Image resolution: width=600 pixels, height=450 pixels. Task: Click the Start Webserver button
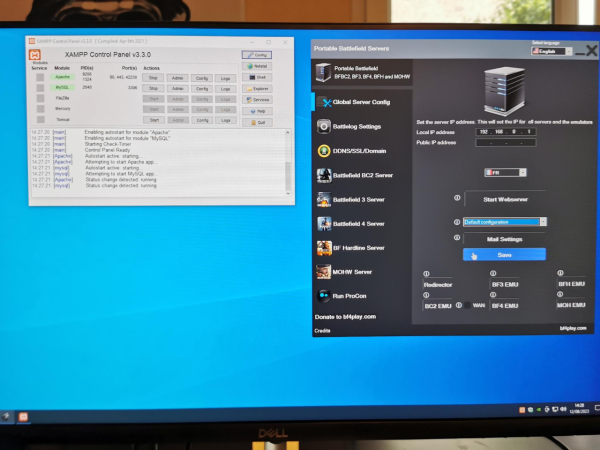tap(505, 199)
